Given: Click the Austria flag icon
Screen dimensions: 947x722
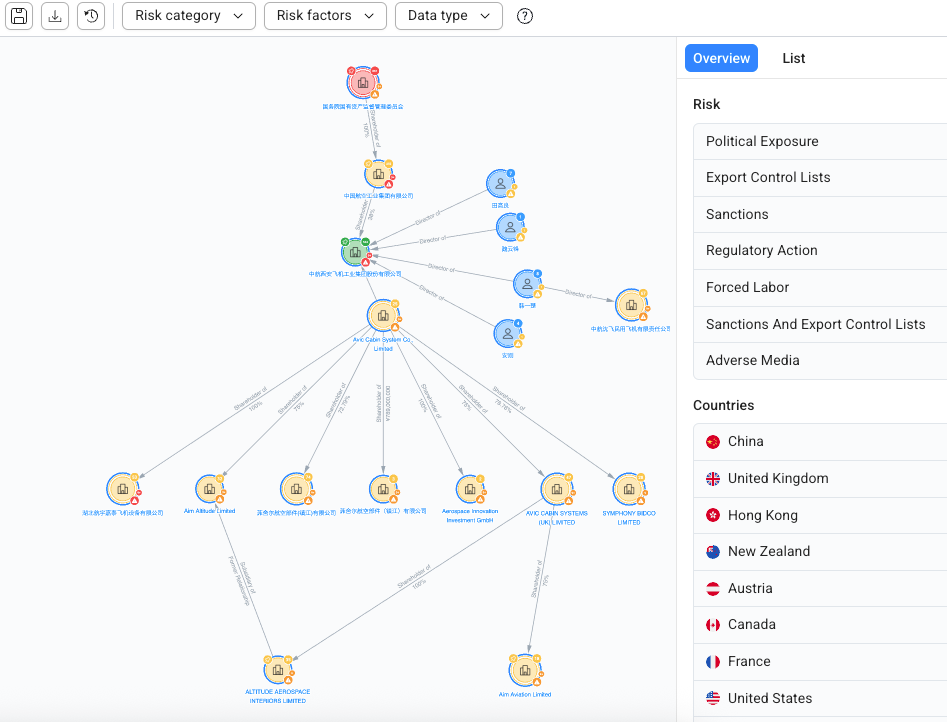Looking at the screenshot, I should click(713, 588).
